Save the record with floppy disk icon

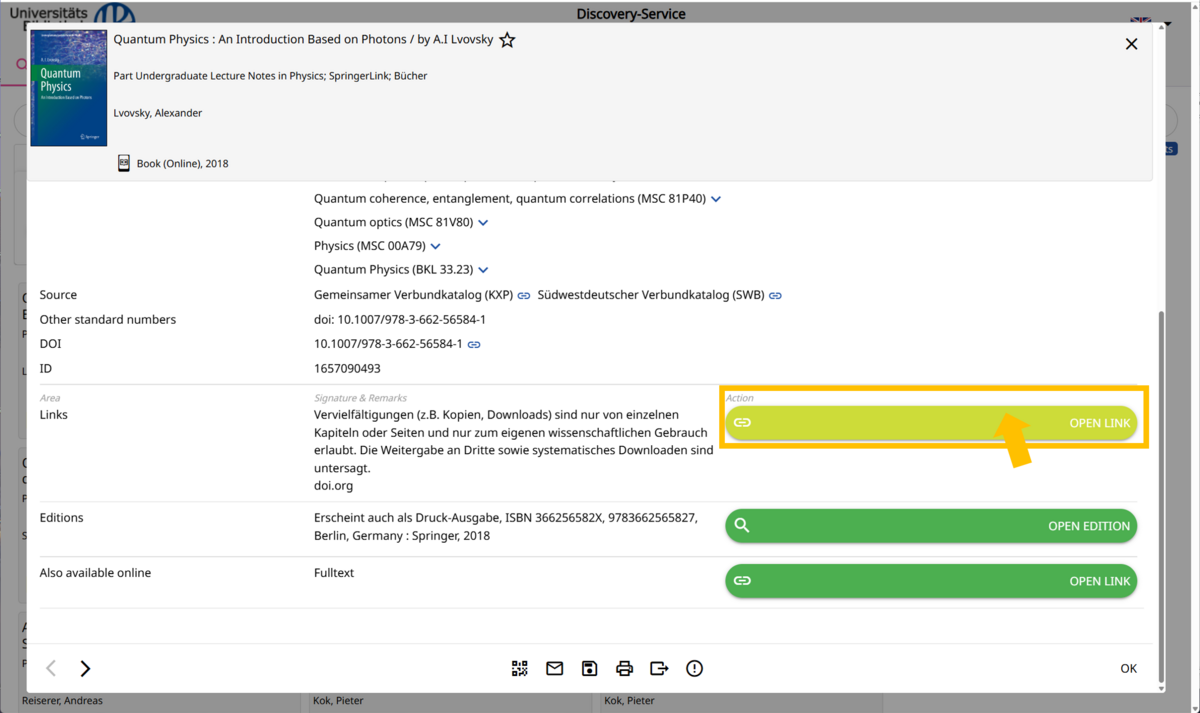click(x=589, y=668)
